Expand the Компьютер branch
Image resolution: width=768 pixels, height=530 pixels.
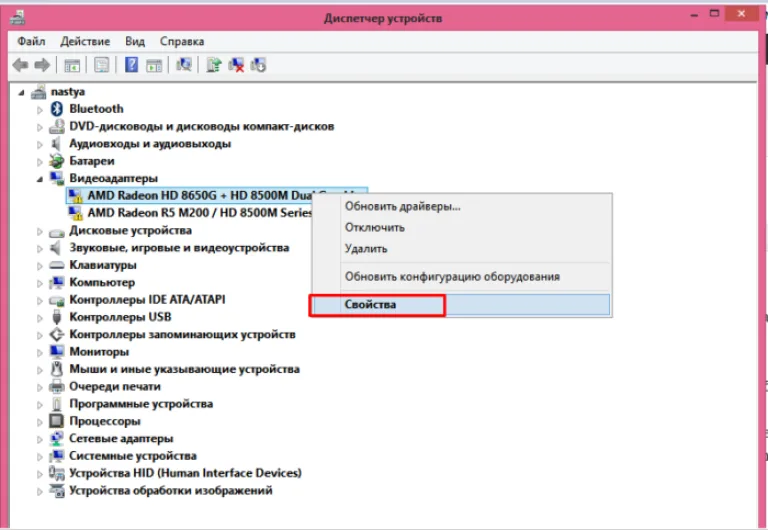[x=40, y=283]
